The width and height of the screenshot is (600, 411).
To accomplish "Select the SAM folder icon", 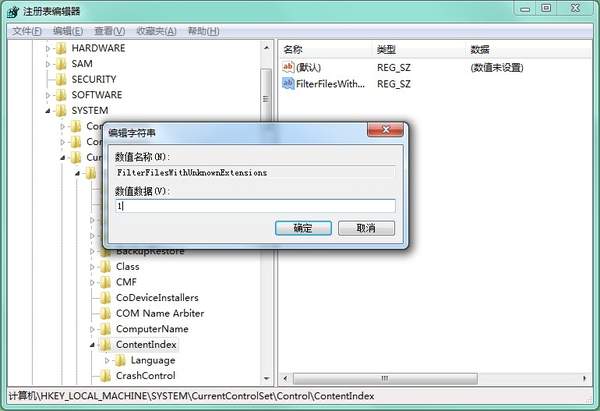I will point(61,64).
